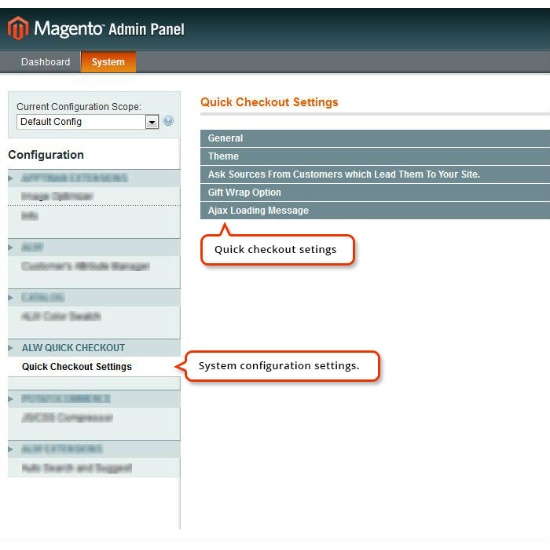Expand the Gift Wrap Option section
The image size is (550, 550).
click(x=375, y=192)
